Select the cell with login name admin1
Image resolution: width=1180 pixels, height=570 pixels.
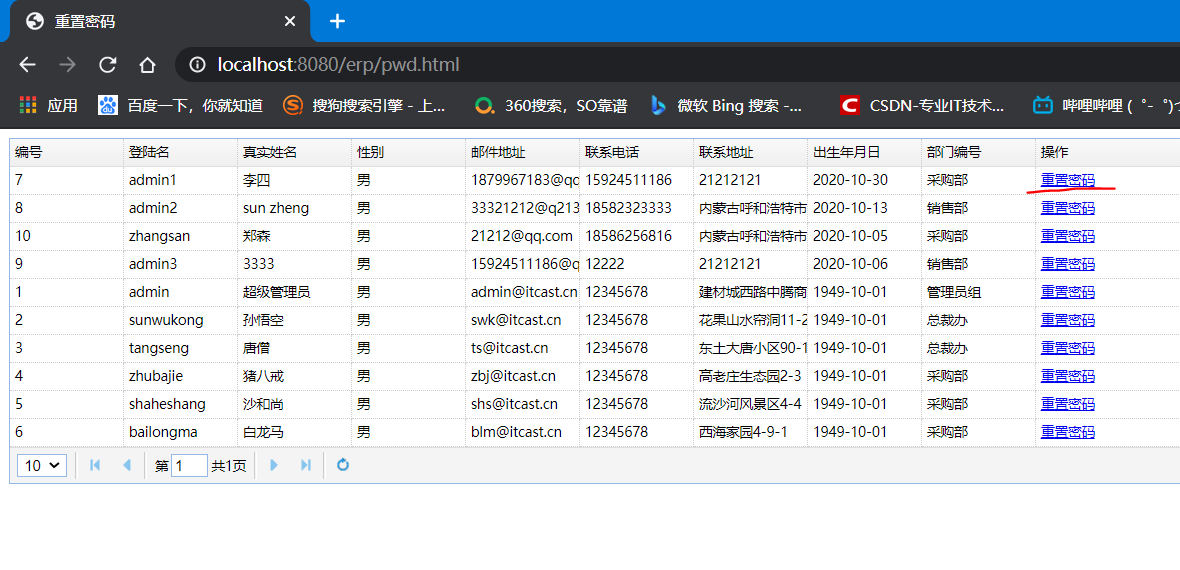(181, 180)
